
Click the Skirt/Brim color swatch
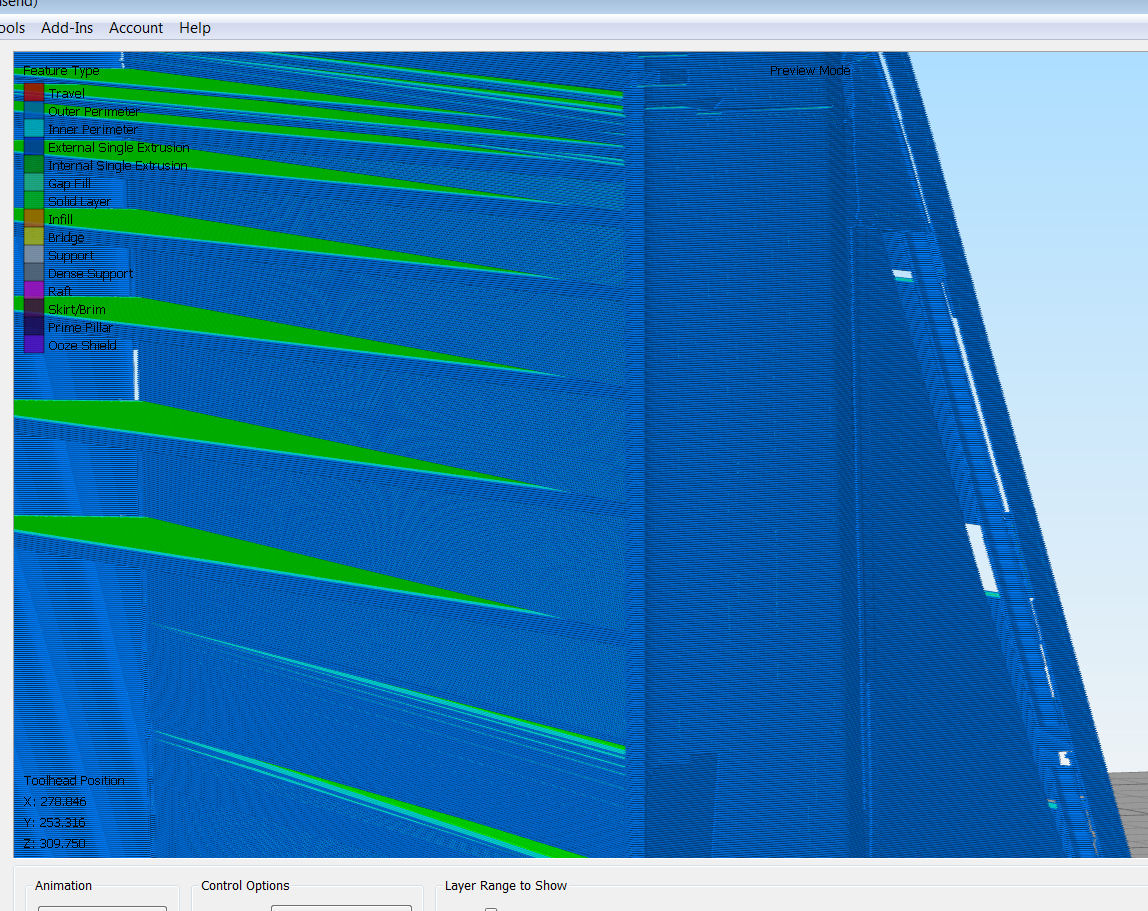(34, 308)
